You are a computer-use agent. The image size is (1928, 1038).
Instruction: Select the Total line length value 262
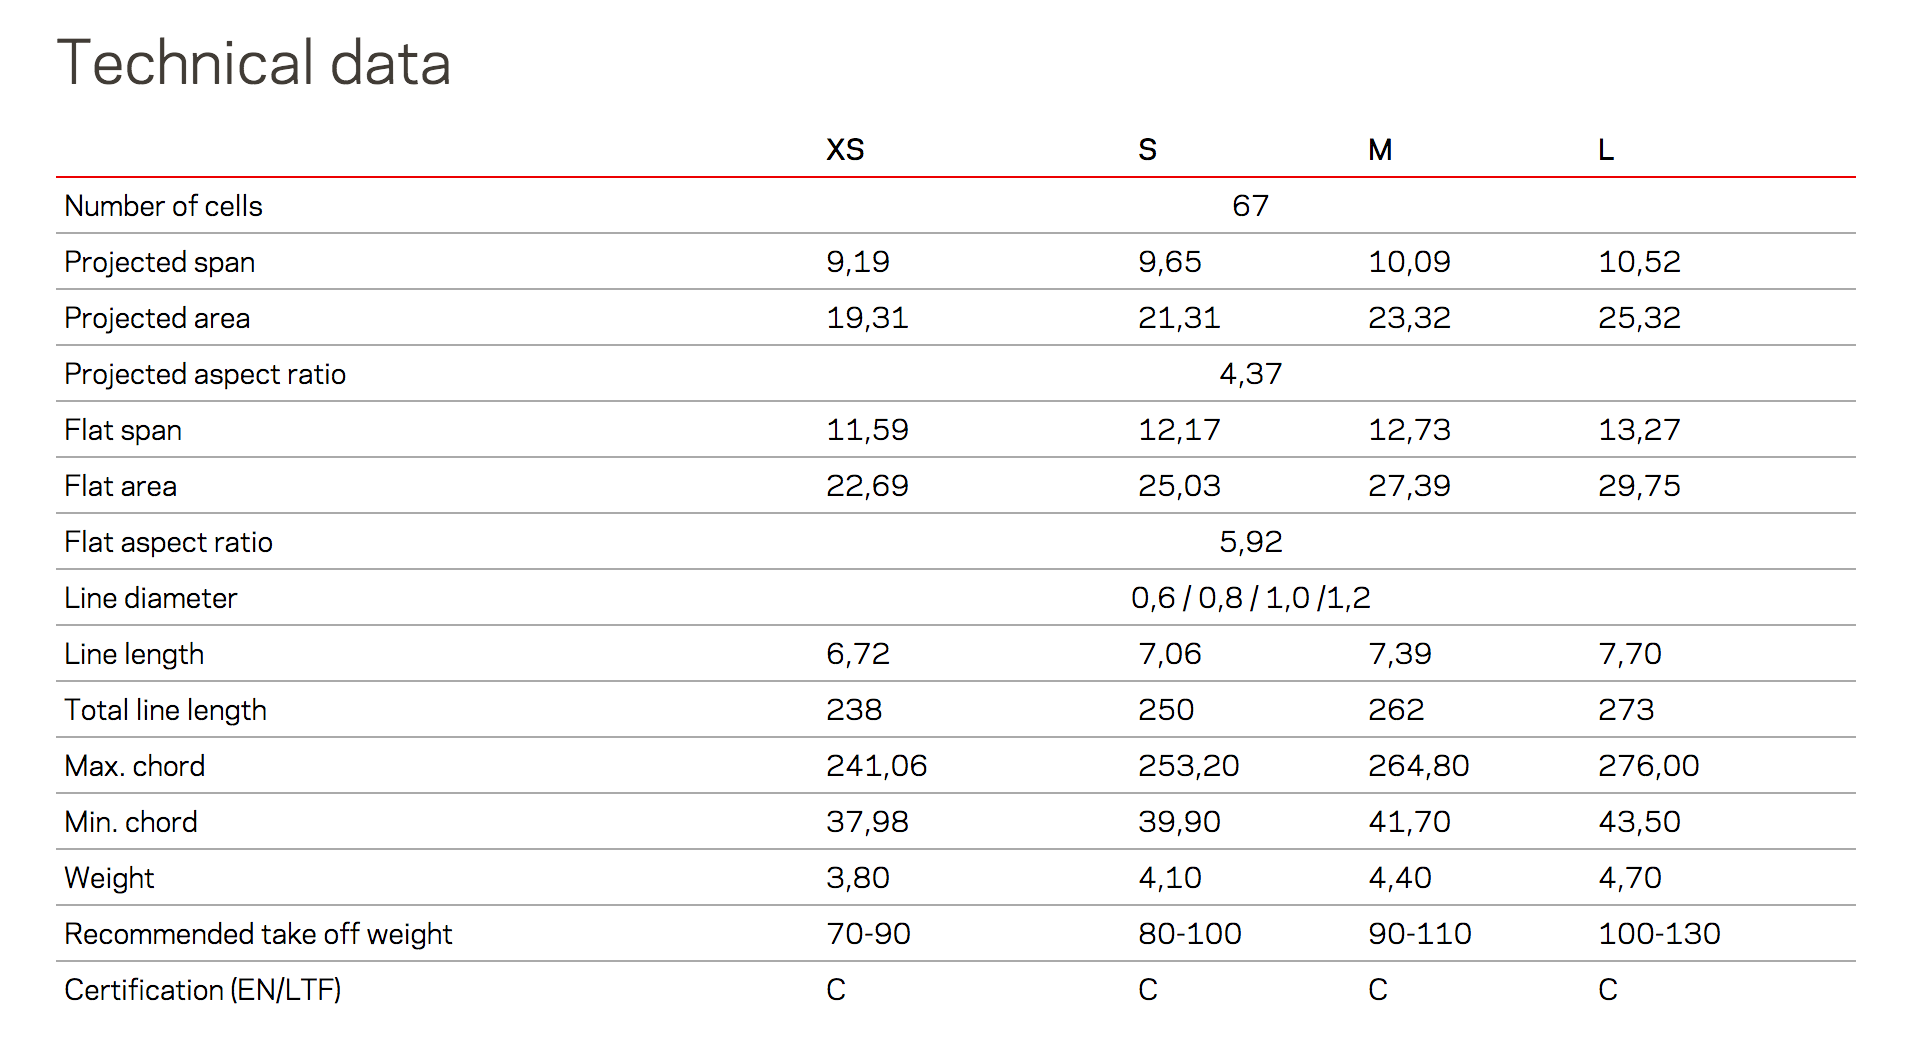1396,710
